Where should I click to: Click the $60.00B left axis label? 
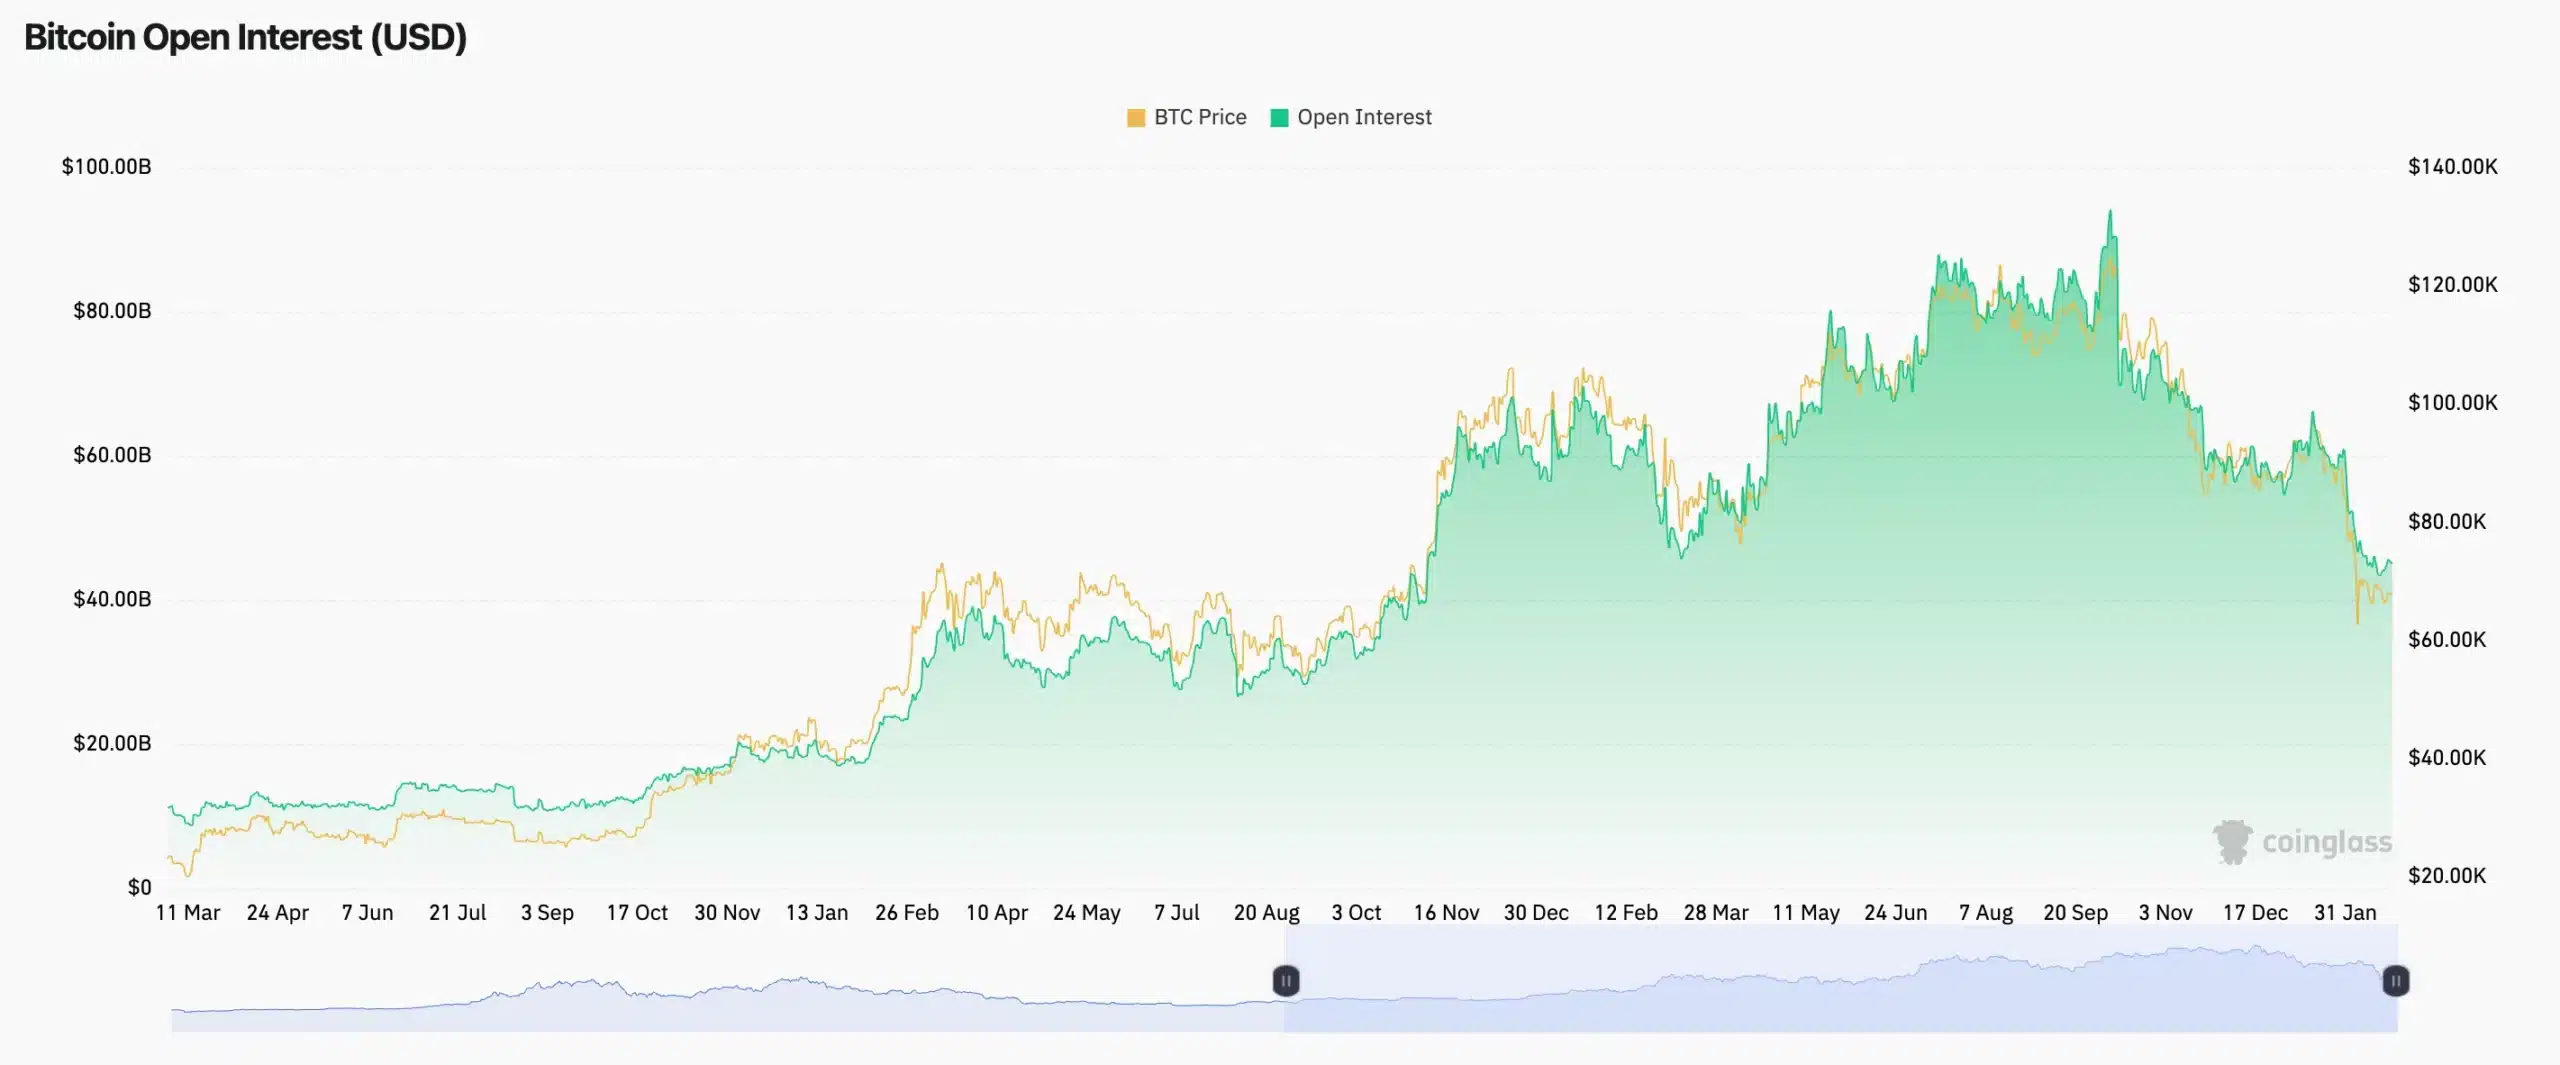pos(112,455)
